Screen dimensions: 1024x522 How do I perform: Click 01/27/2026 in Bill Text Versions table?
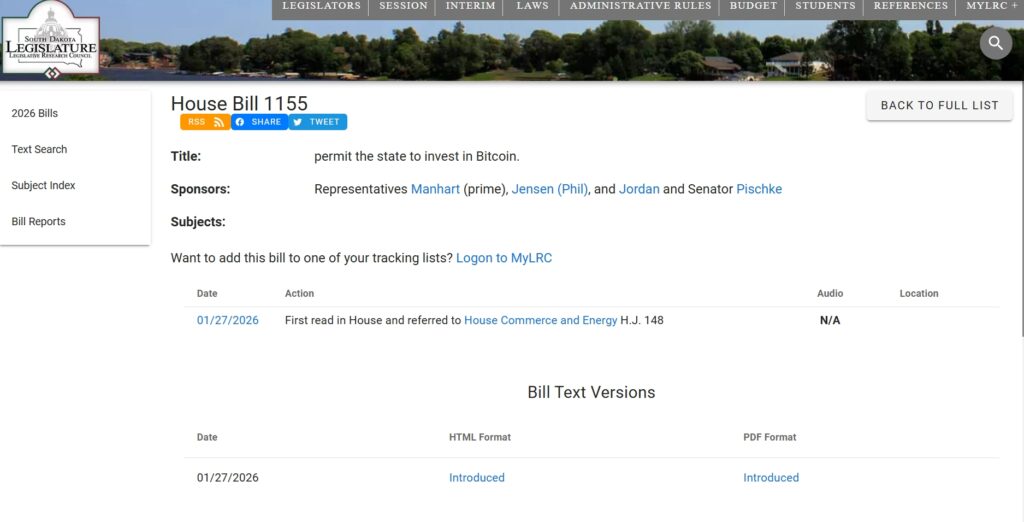227,478
